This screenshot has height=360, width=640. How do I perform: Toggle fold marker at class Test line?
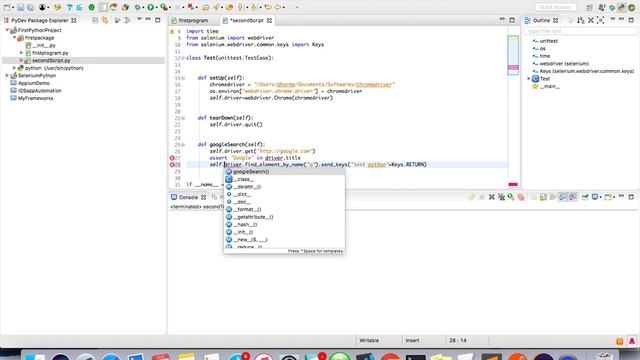[x=183, y=58]
